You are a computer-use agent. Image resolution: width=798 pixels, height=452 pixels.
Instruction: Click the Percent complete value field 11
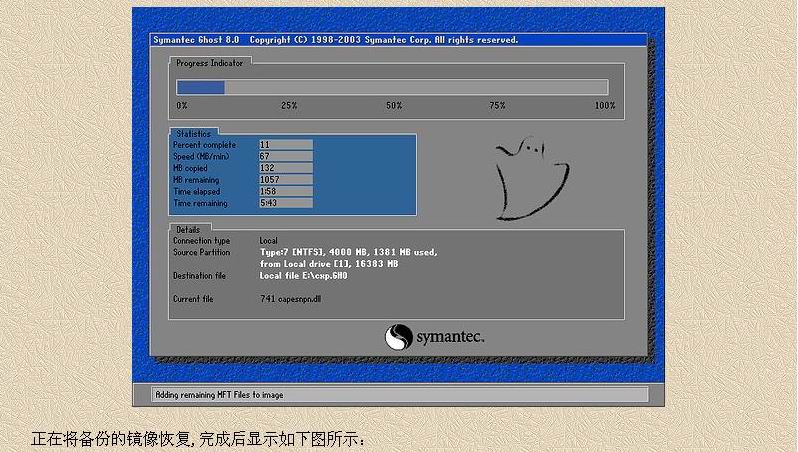286,145
